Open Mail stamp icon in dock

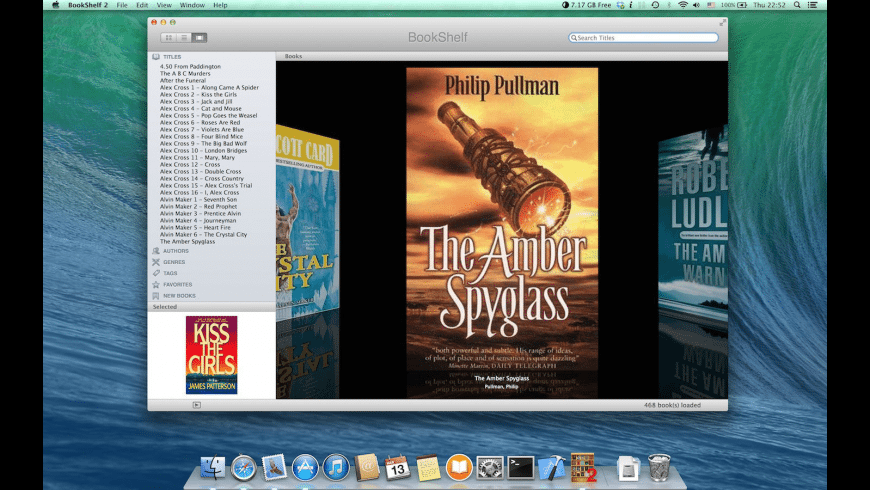(x=275, y=467)
